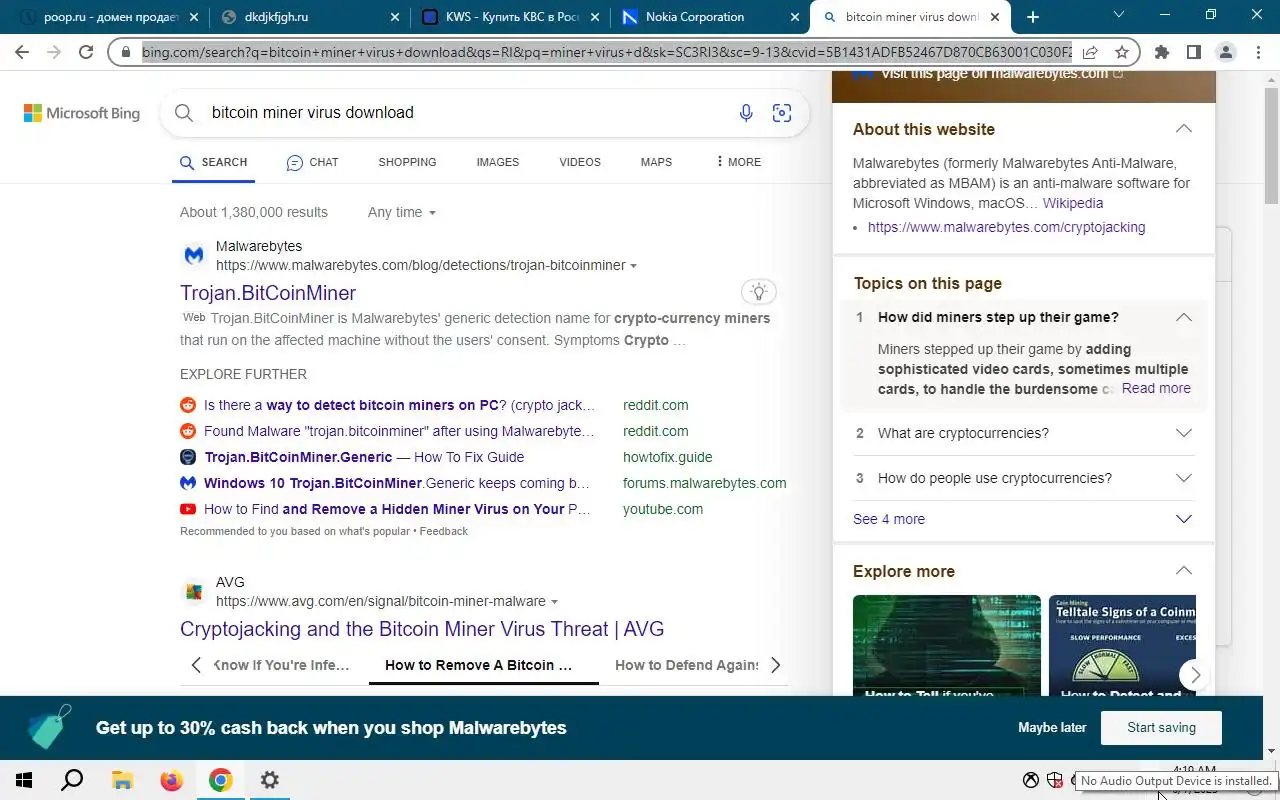The height and width of the screenshot is (800, 1280).
Task: Click the Start saving button
Action: (1161, 728)
